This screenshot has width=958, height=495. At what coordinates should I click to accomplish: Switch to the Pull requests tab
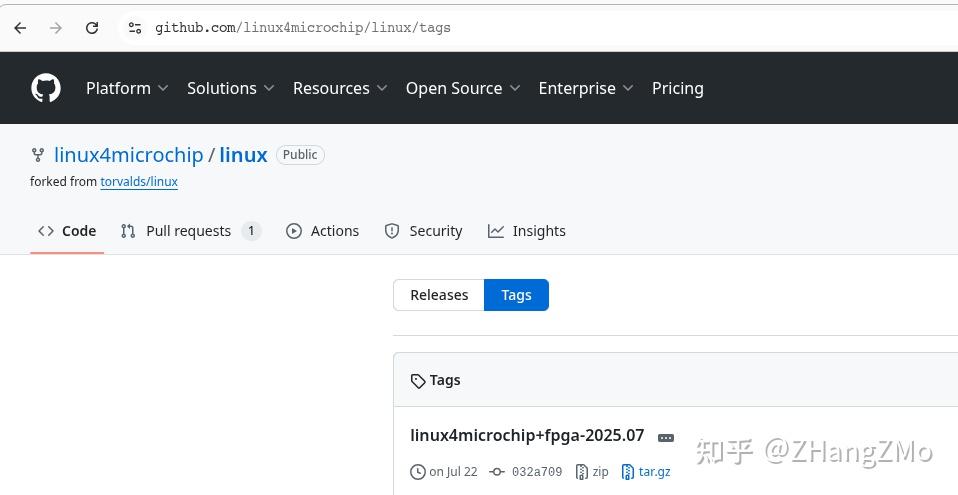tap(190, 231)
